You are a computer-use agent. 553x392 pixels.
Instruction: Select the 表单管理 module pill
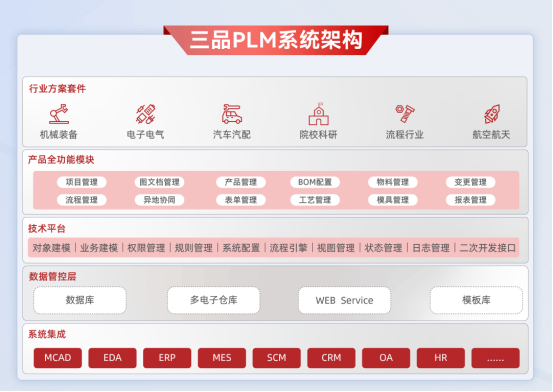tap(241, 200)
